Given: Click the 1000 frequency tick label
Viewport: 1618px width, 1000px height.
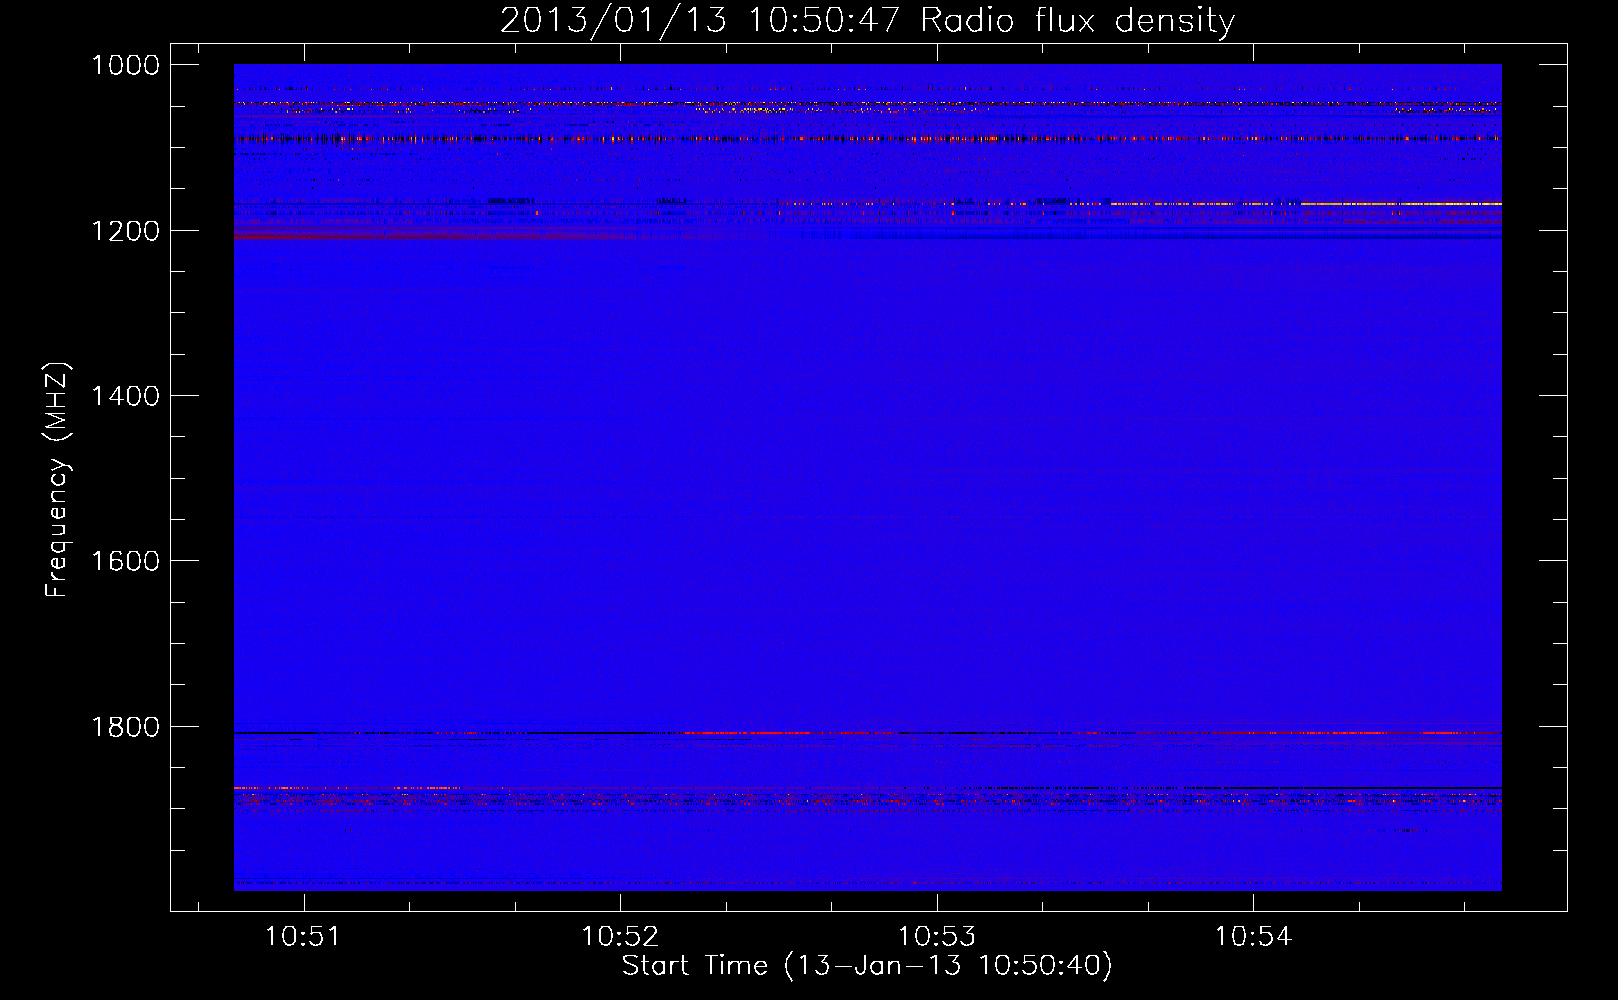Looking at the screenshot, I should coord(125,65).
